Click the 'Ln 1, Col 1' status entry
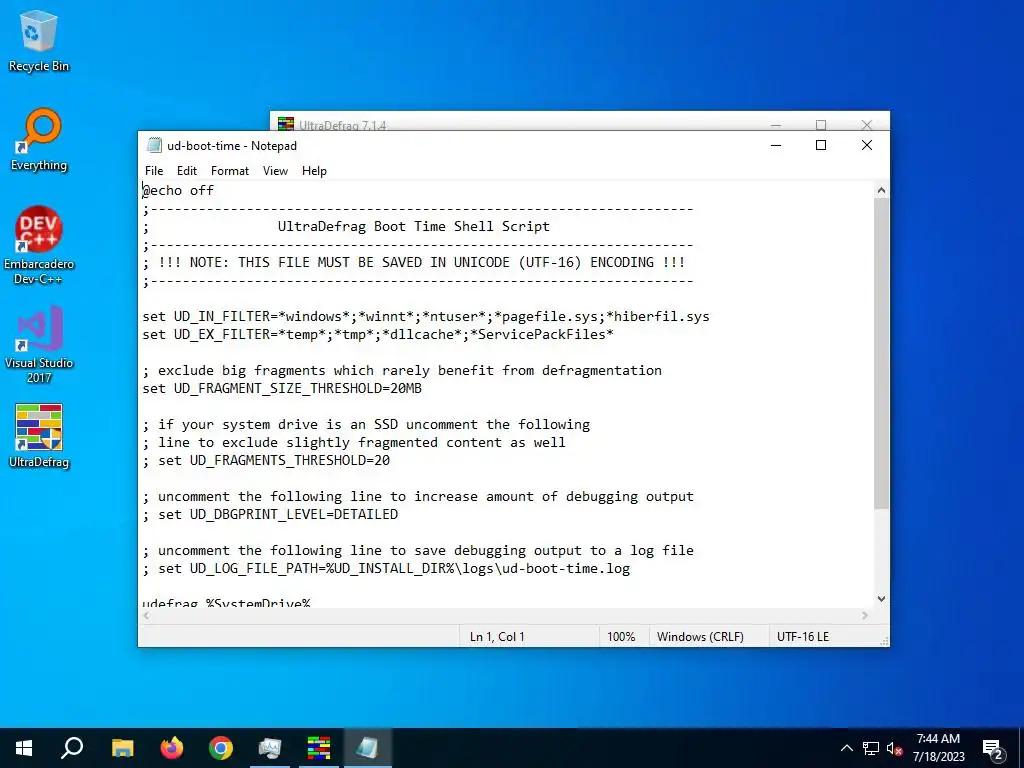1024x768 pixels. pyautogui.click(x=497, y=637)
